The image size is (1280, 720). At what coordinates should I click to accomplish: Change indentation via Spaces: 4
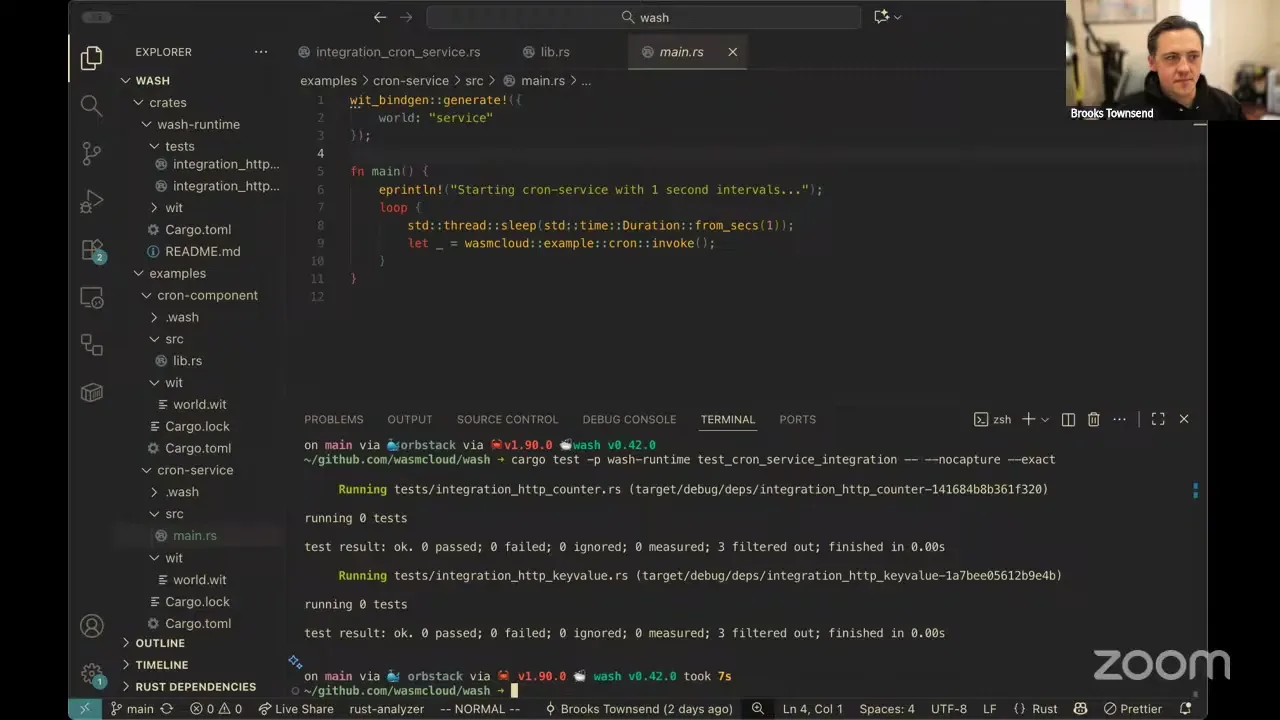[887, 708]
